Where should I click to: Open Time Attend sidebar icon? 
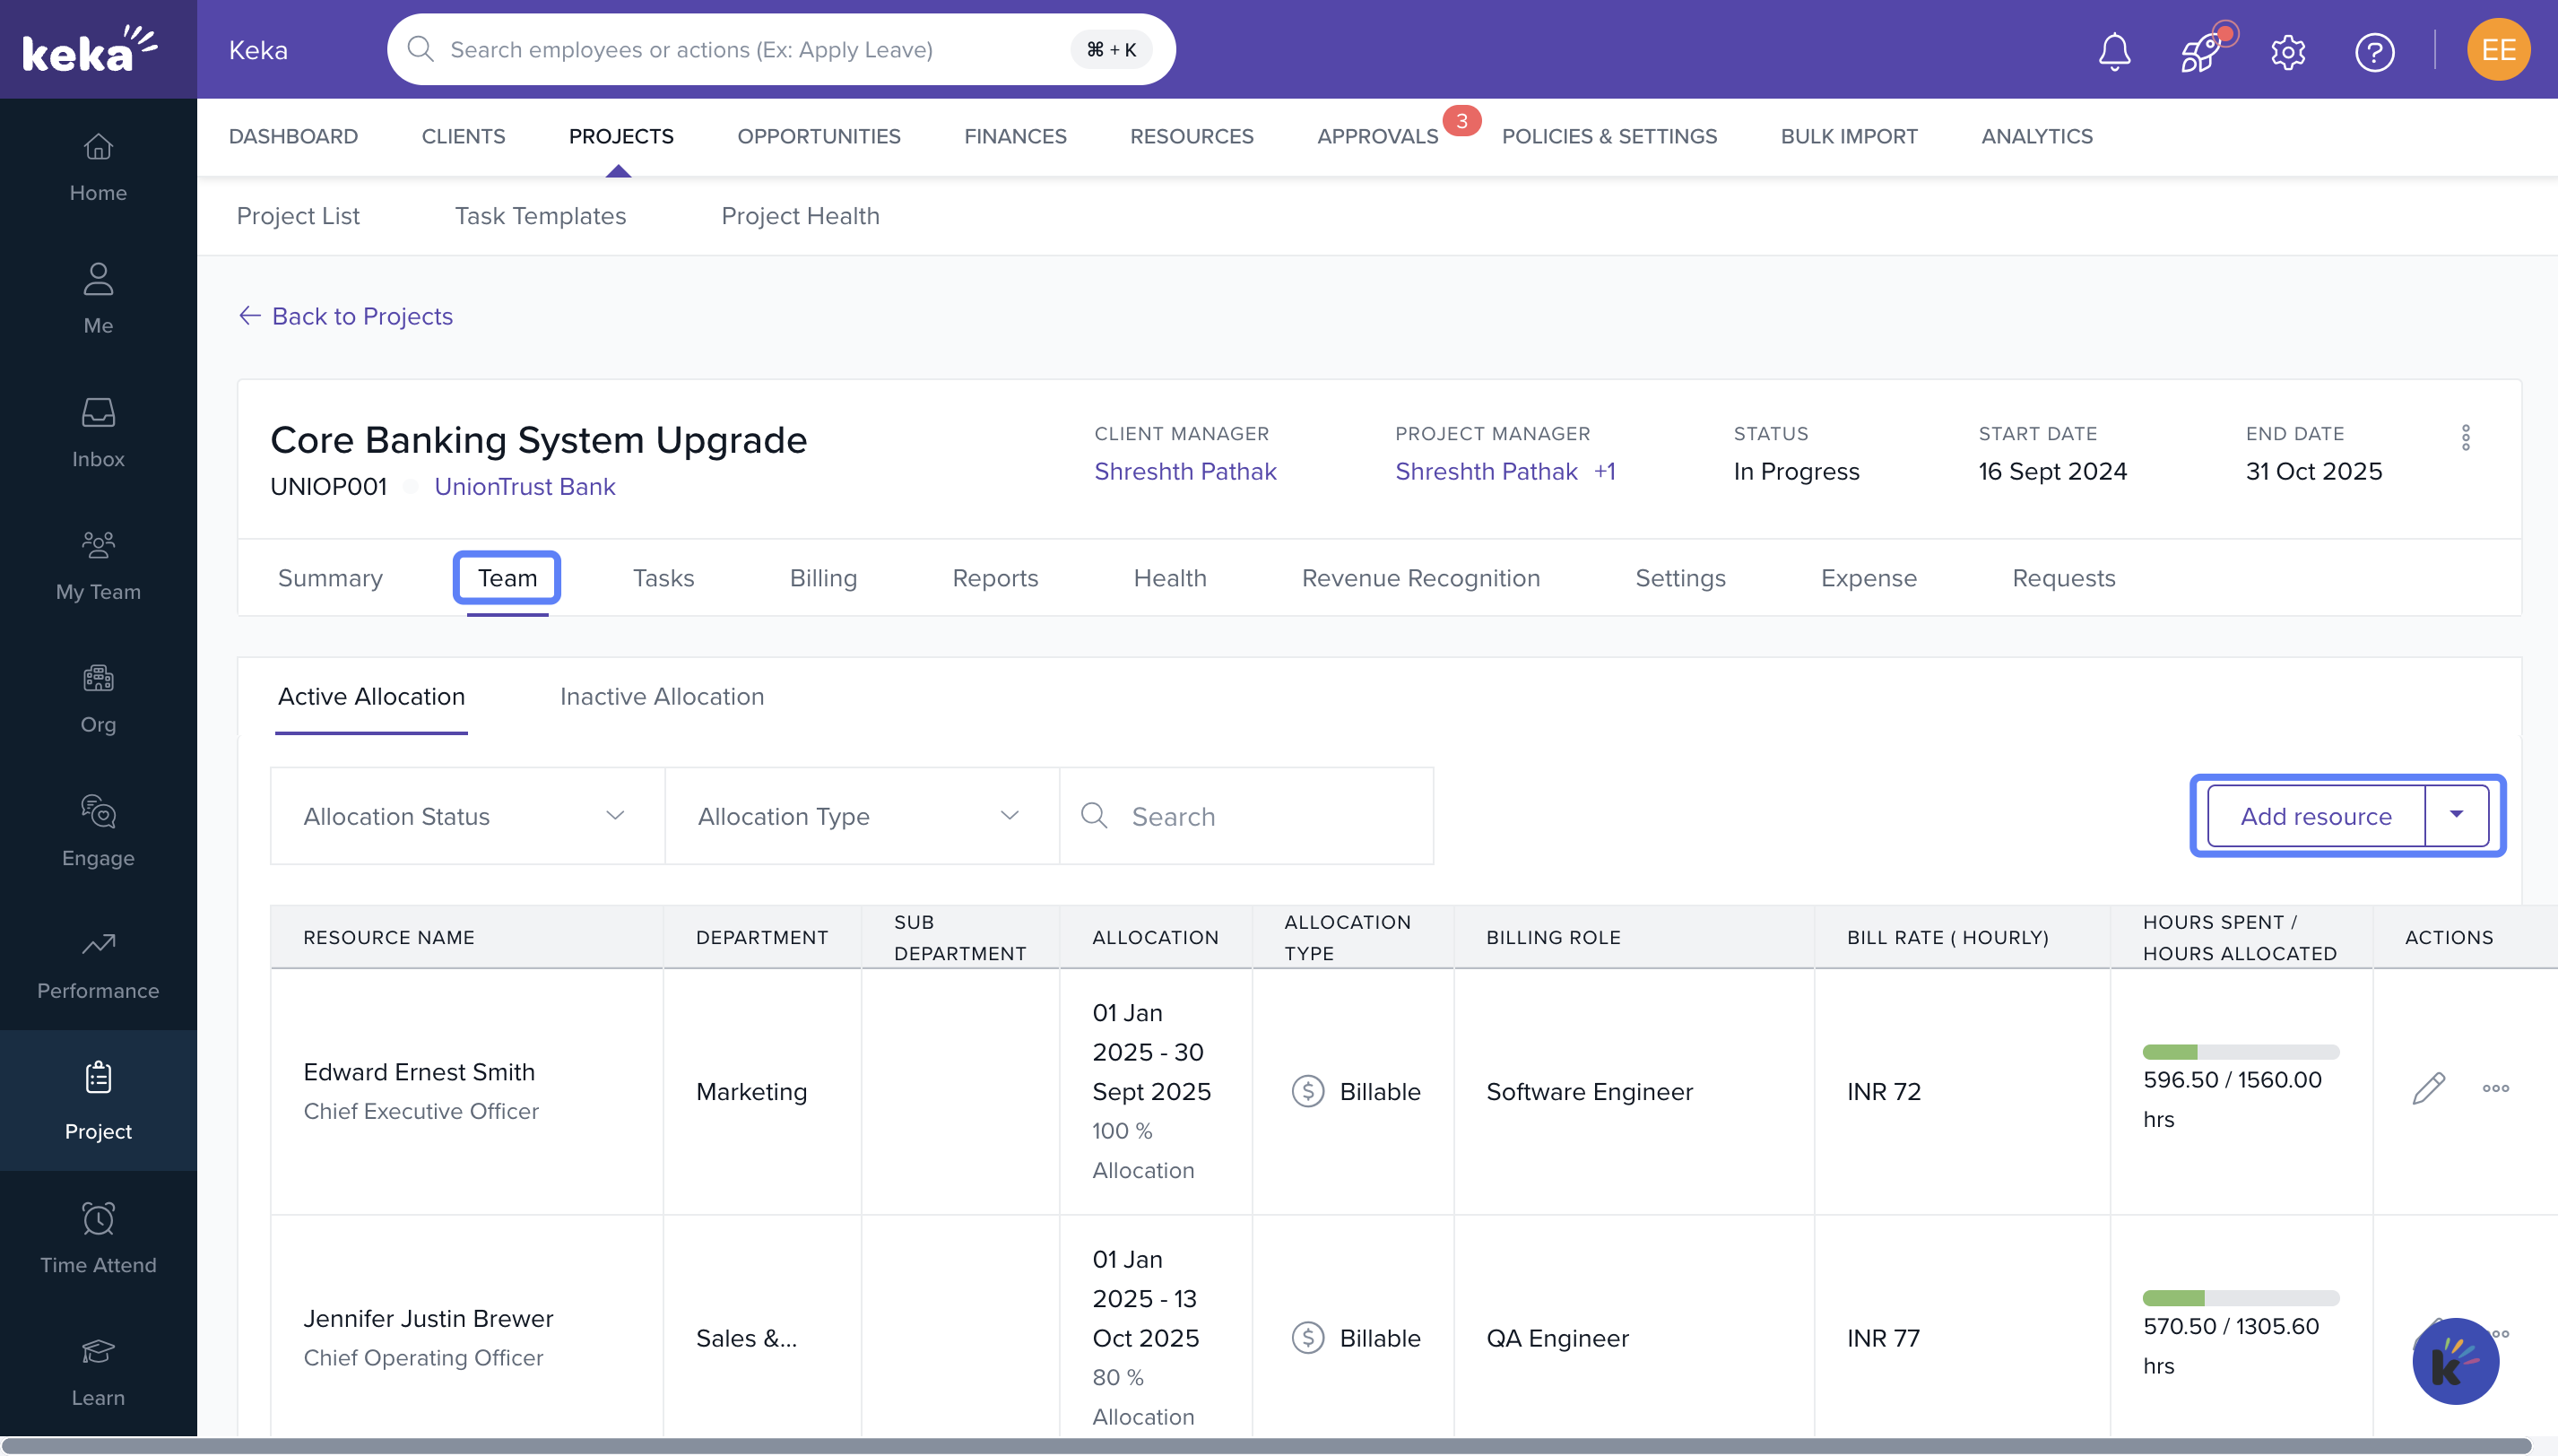[x=98, y=1238]
